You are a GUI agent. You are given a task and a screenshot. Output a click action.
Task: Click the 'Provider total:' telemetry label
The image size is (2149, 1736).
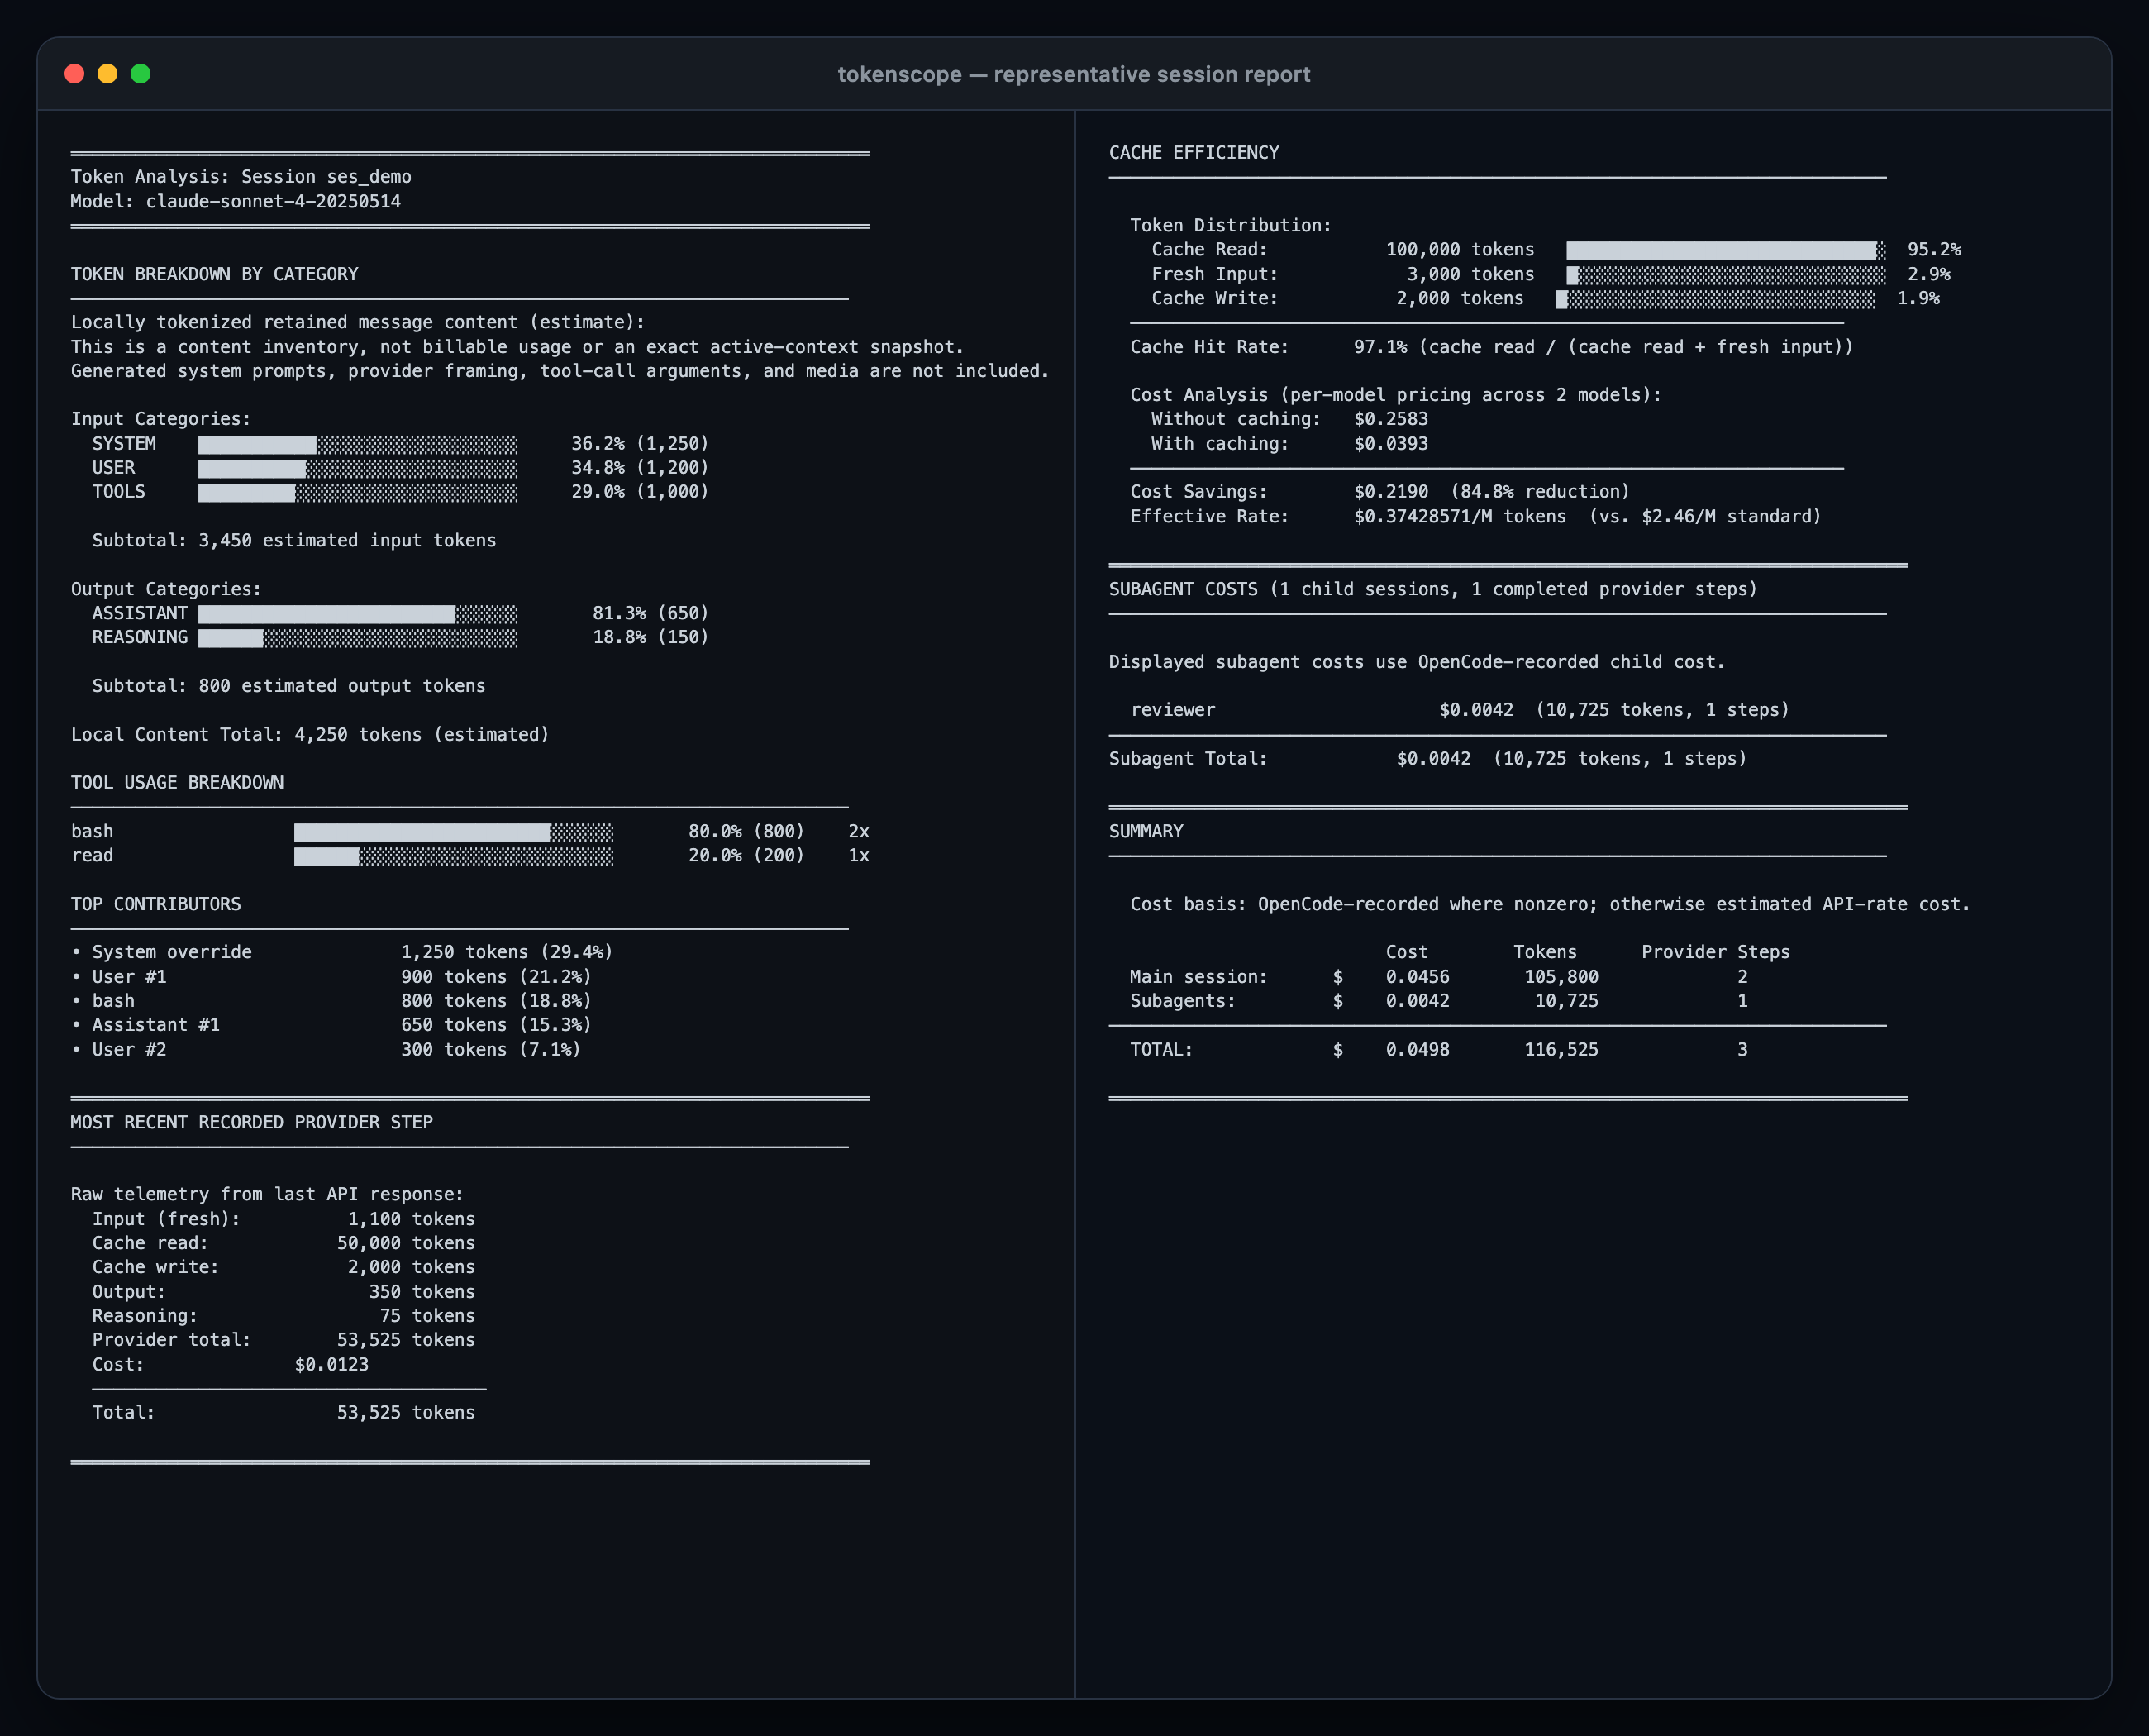(x=171, y=1340)
